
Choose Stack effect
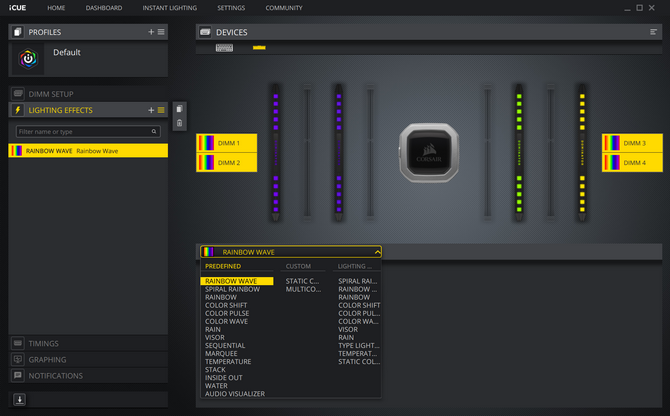(215, 370)
